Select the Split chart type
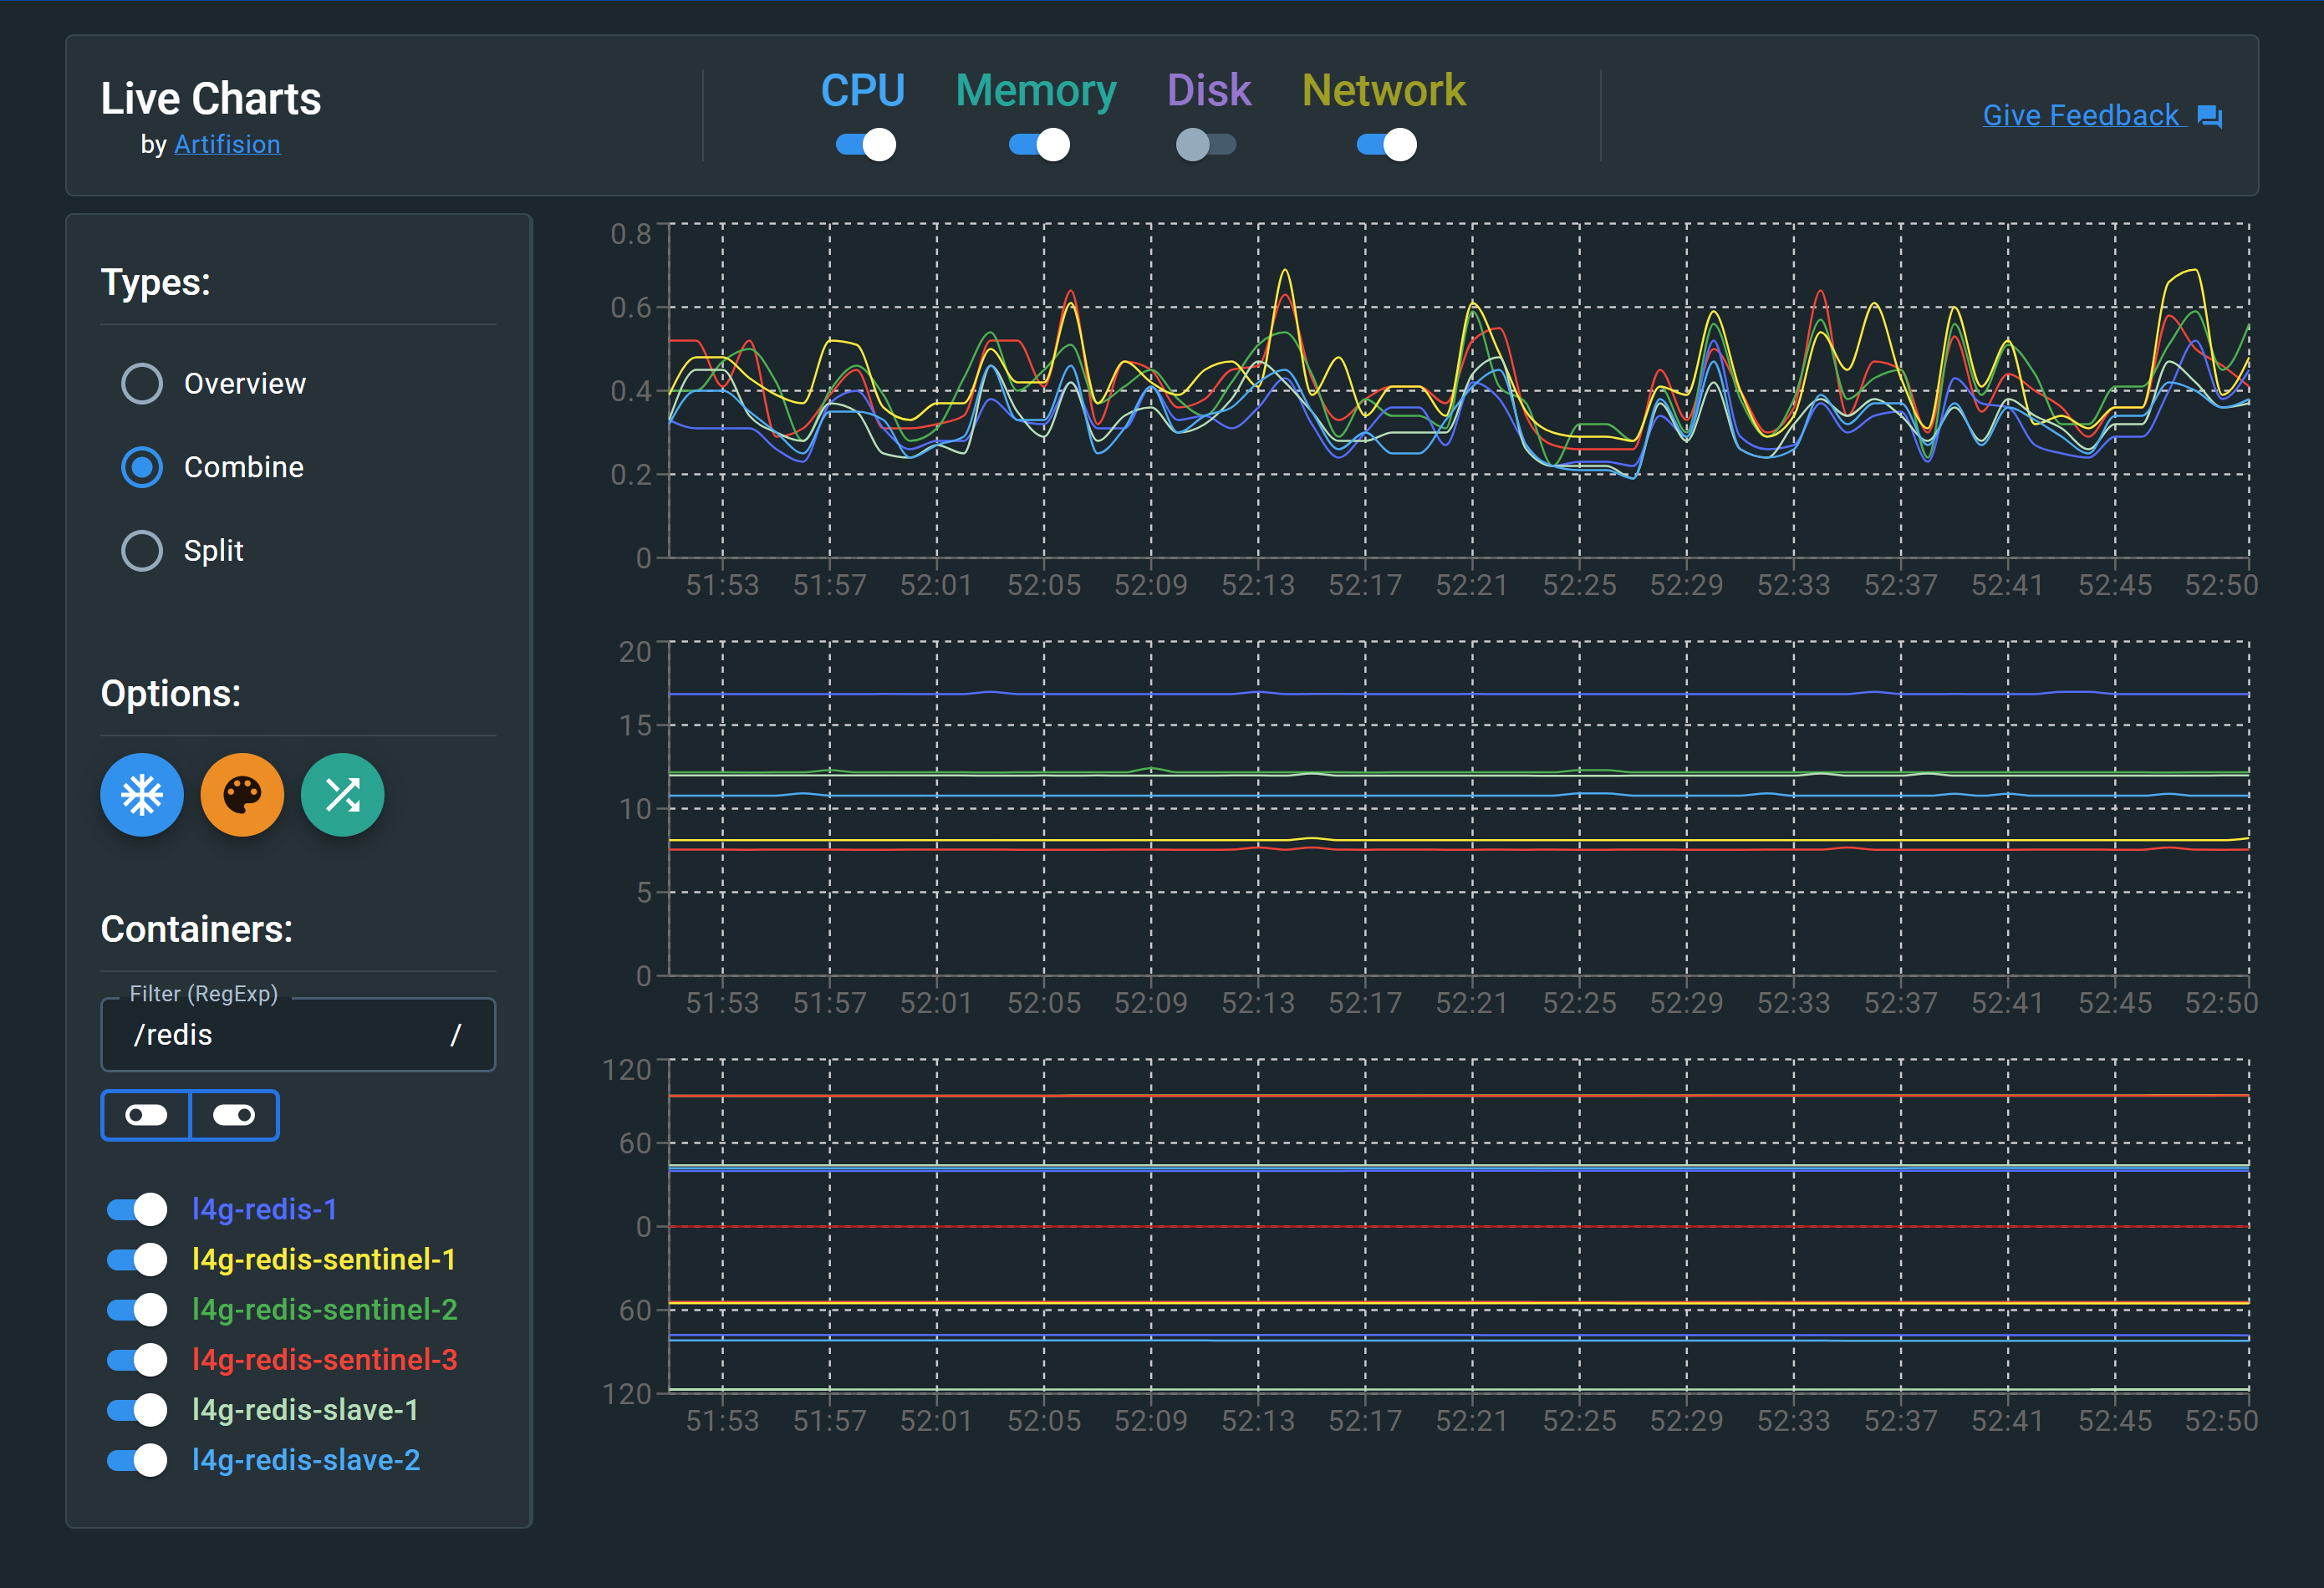This screenshot has height=1588, width=2324. coord(141,550)
